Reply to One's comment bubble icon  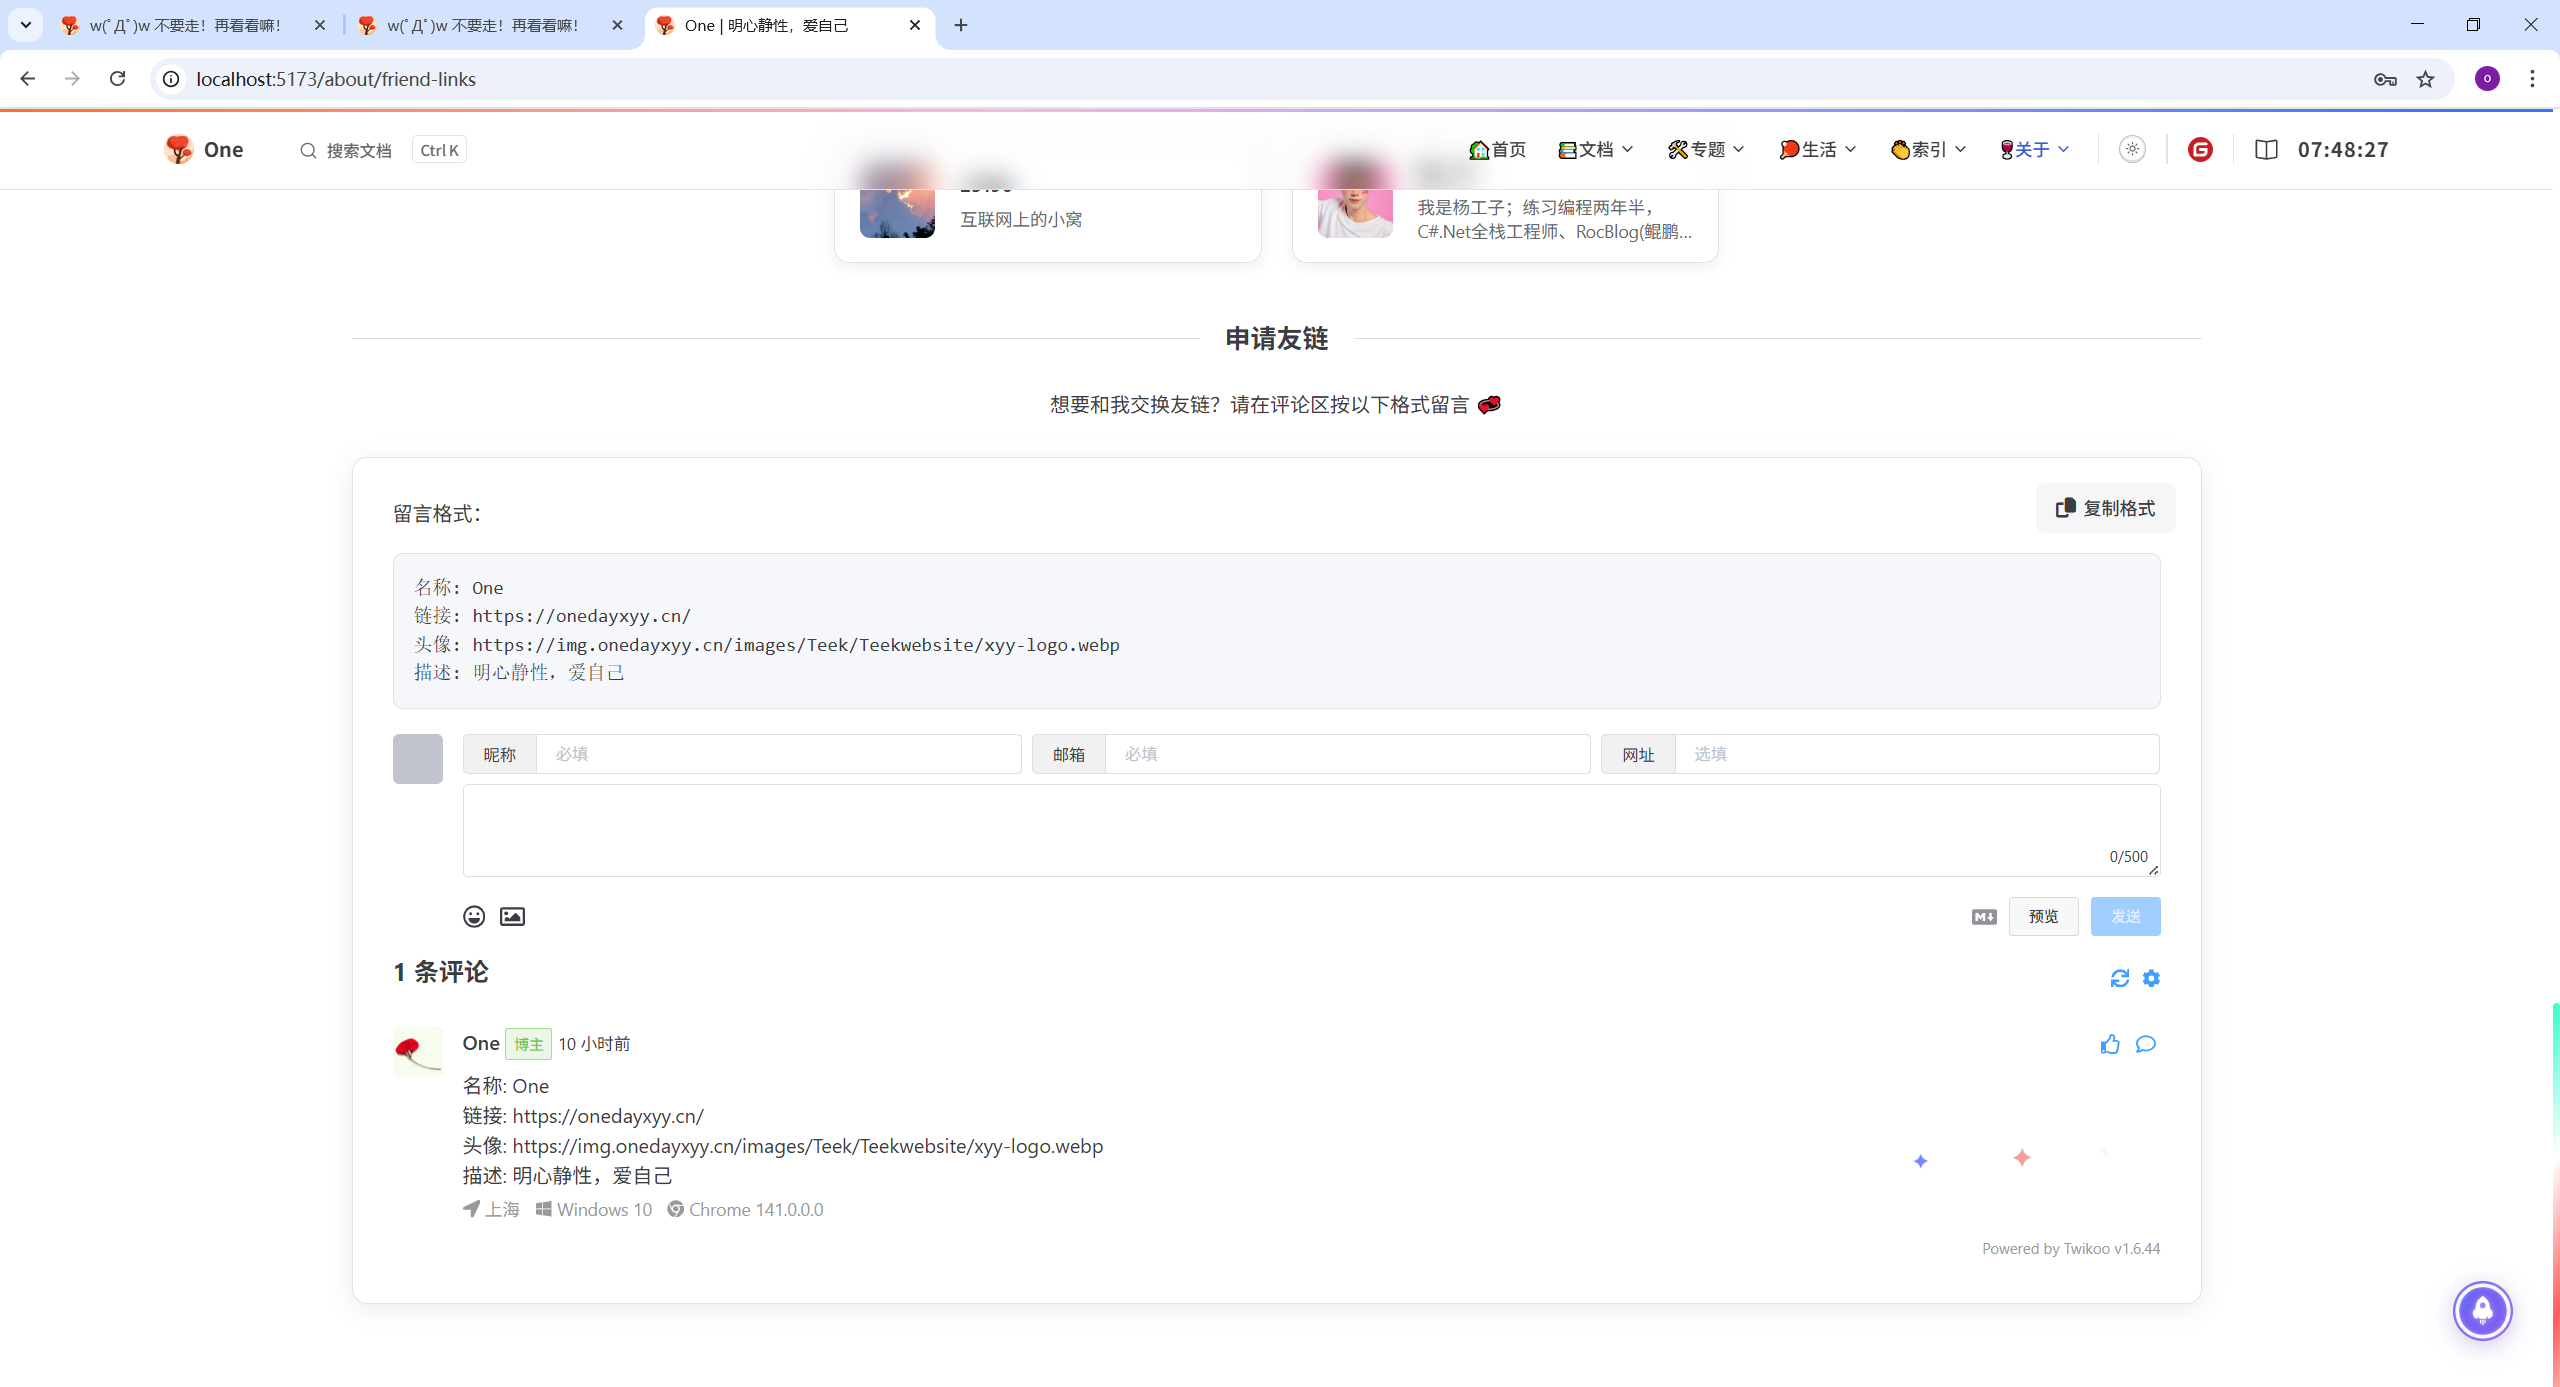pyautogui.click(x=2146, y=1044)
